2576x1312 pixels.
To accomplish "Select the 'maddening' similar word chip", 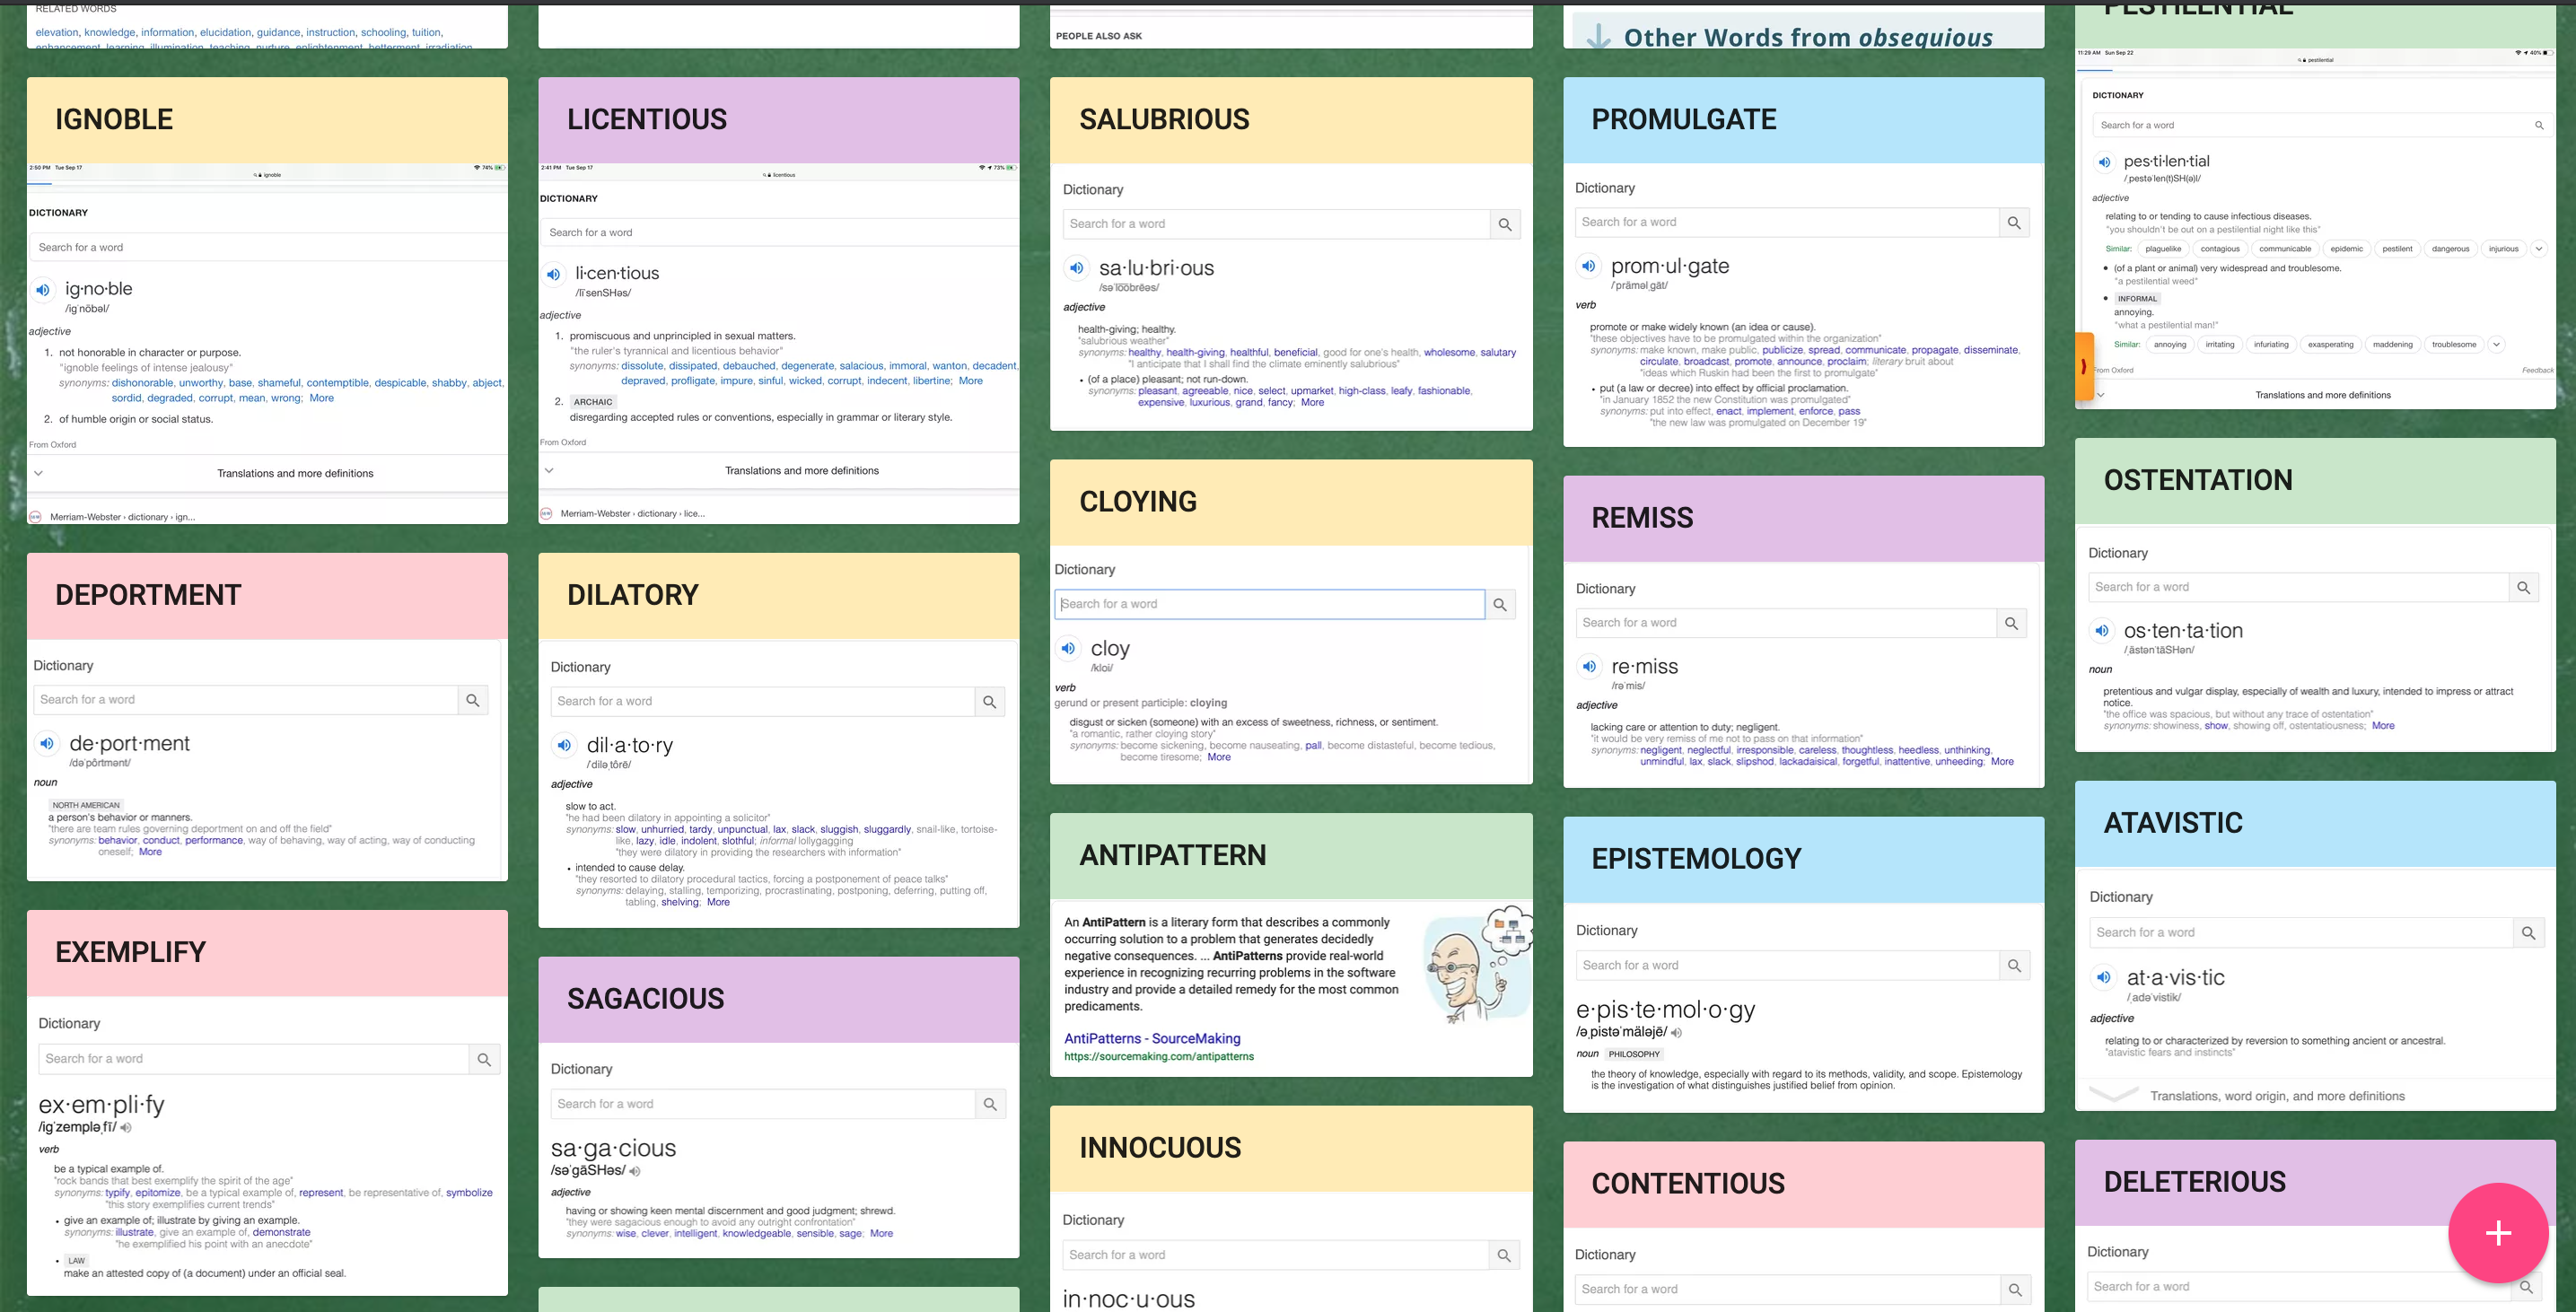I will click(2392, 345).
